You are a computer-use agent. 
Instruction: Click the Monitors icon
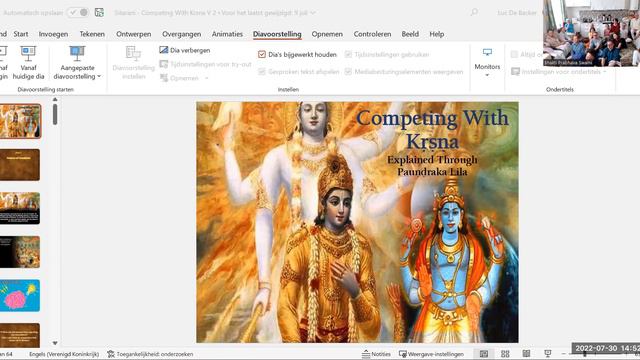487,52
